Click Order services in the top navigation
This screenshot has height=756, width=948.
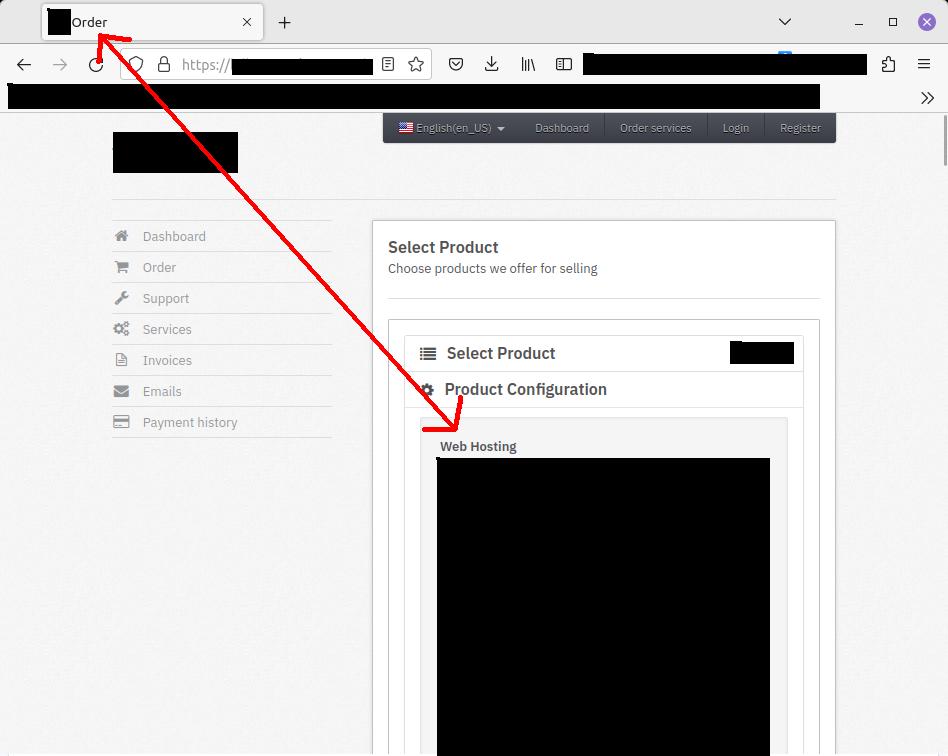(x=655, y=127)
